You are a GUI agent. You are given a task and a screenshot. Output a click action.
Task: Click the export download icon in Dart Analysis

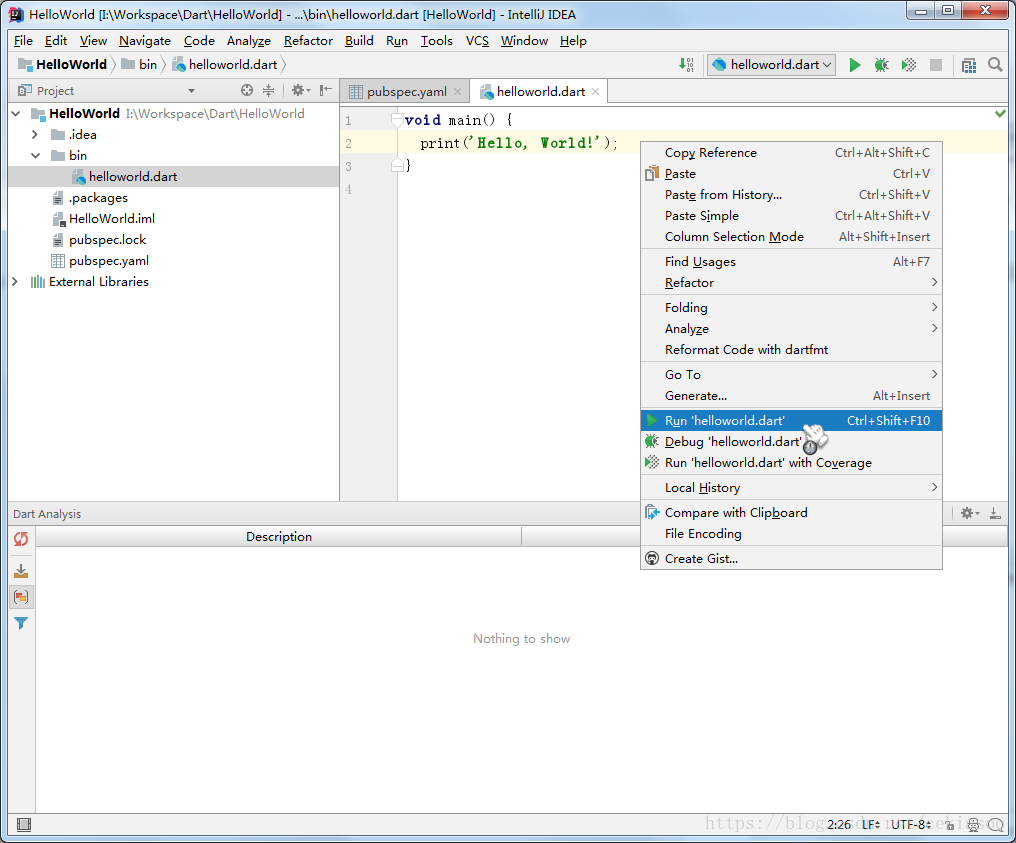pos(21,571)
